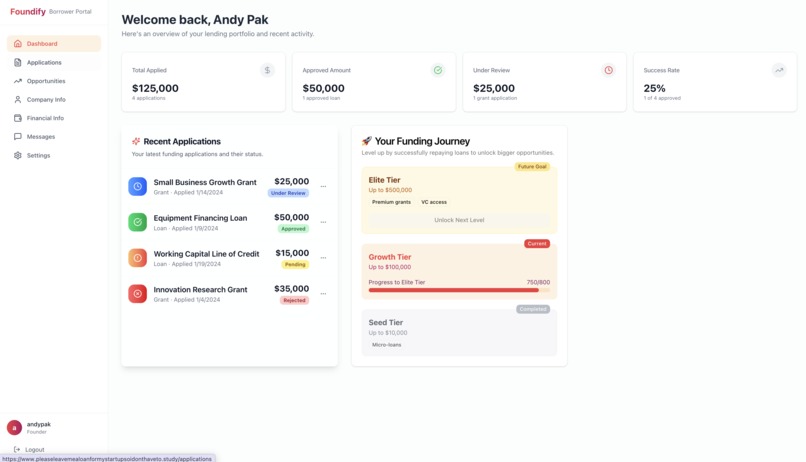806x462 pixels.
Task: Click the Elite Tier heading
Action: [x=384, y=180]
